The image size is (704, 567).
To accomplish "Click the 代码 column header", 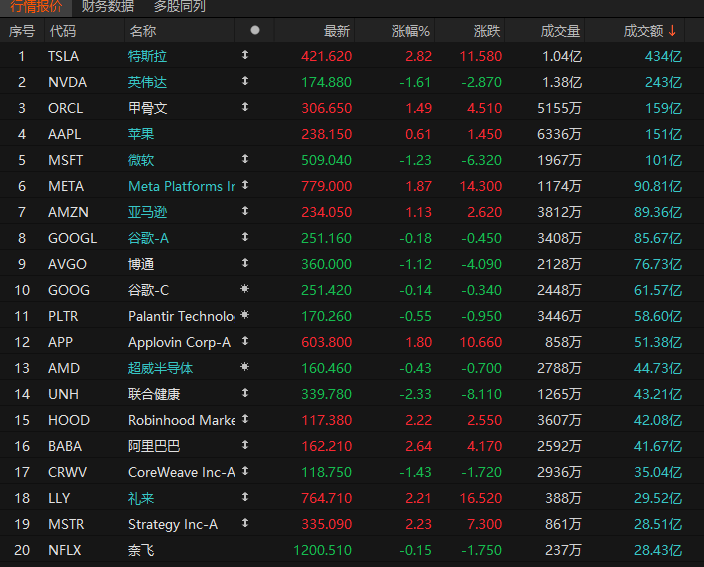I will coord(63,31).
